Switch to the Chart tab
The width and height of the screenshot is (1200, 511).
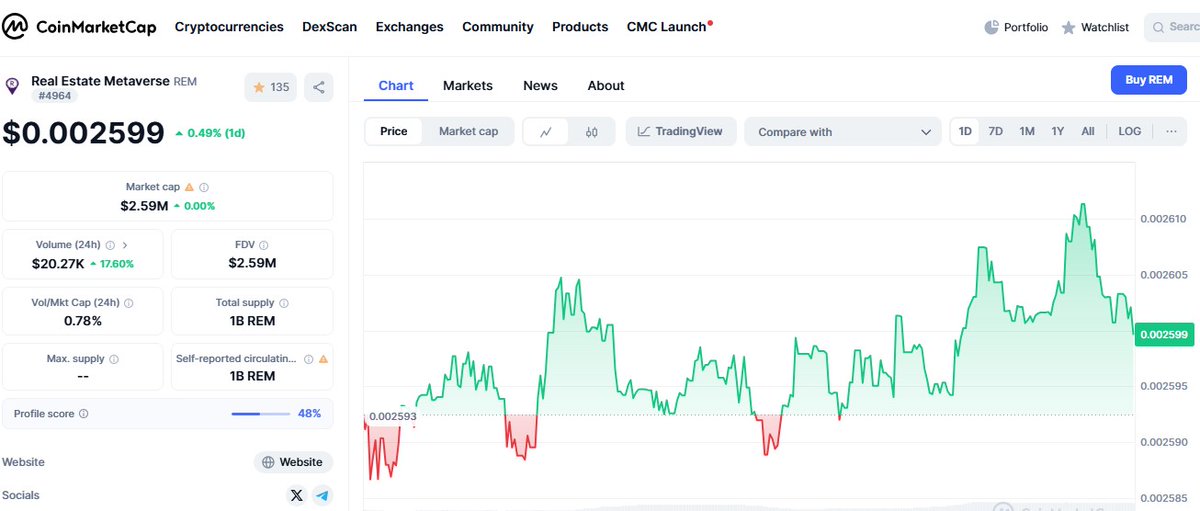(396, 85)
